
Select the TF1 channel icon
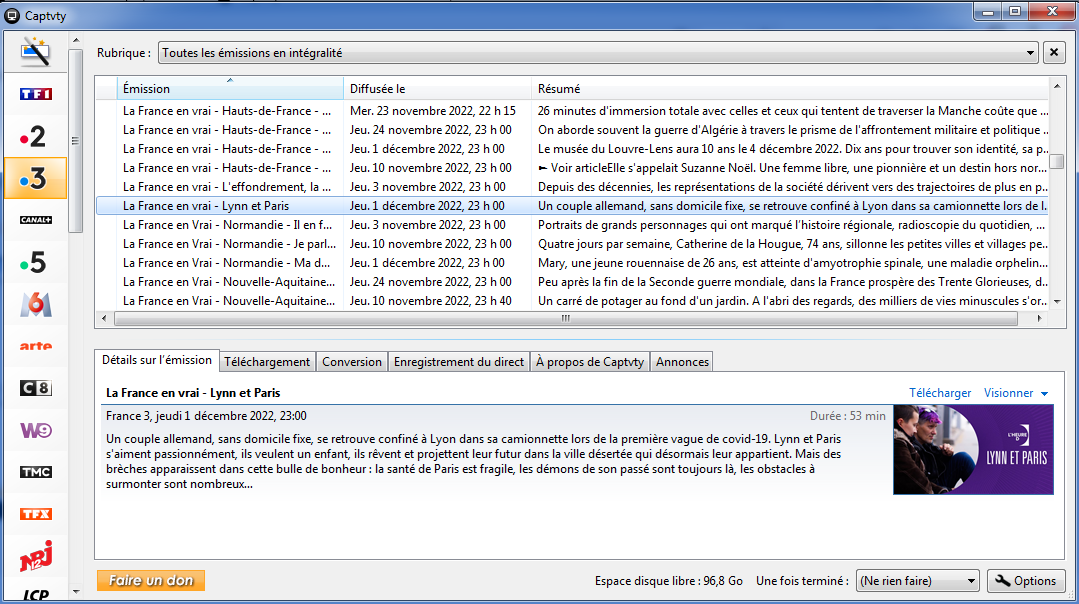(x=36, y=94)
